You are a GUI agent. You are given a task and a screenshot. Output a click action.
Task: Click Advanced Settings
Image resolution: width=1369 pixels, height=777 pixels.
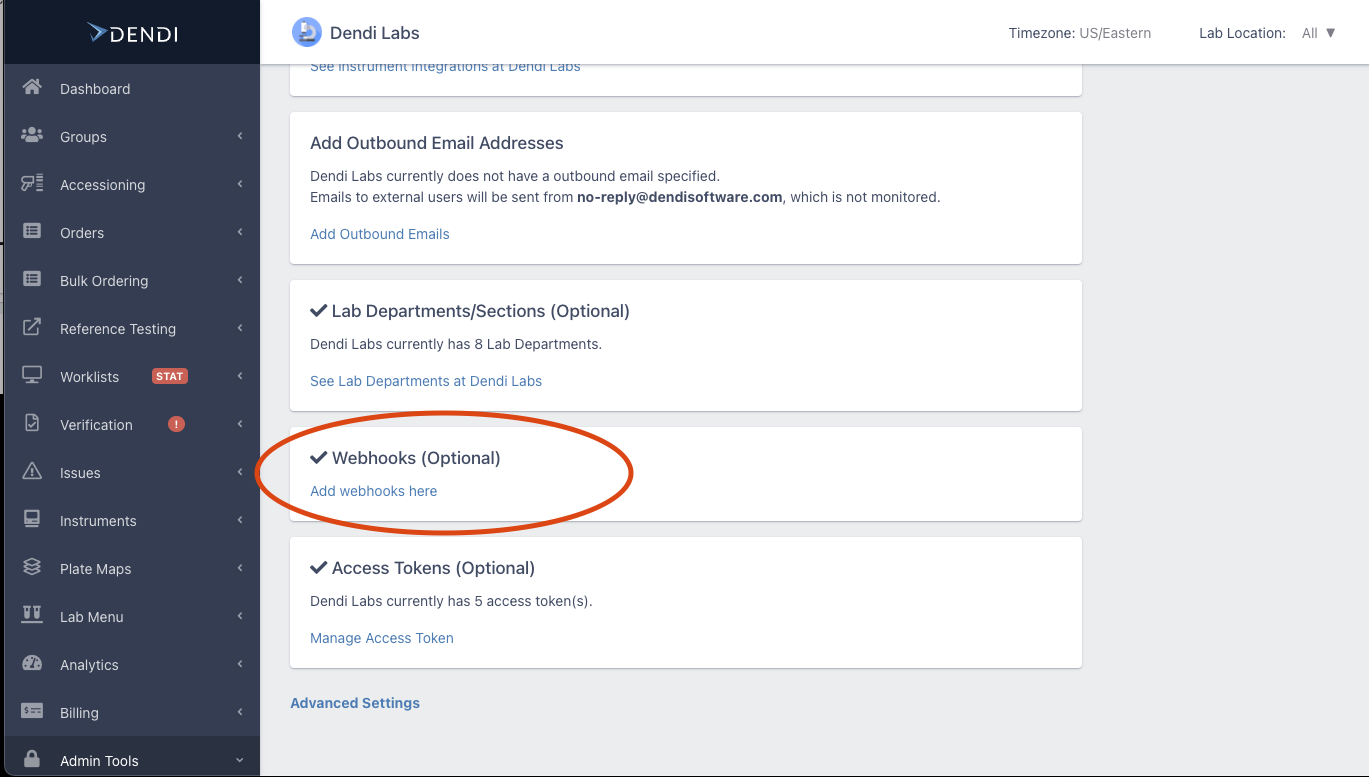(x=355, y=702)
